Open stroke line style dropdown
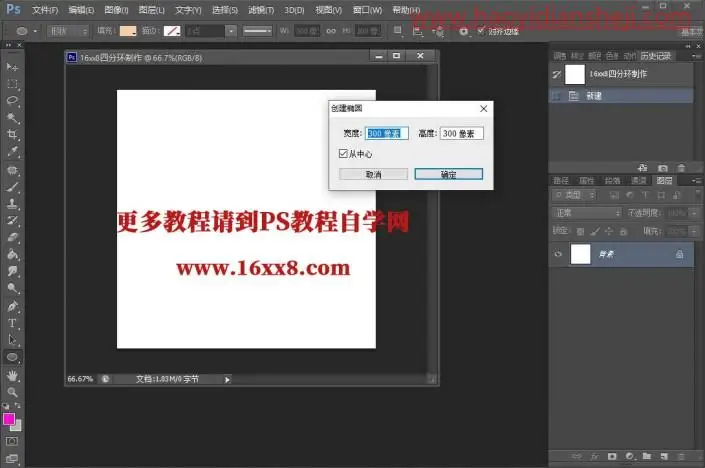Viewport: 705px width, 468px height. tap(257, 31)
